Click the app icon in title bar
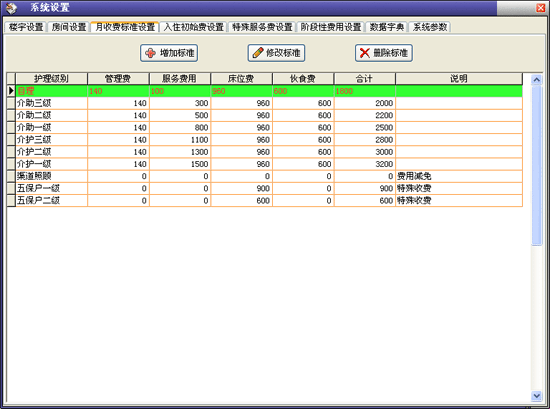550x409 pixels. pos(12,8)
